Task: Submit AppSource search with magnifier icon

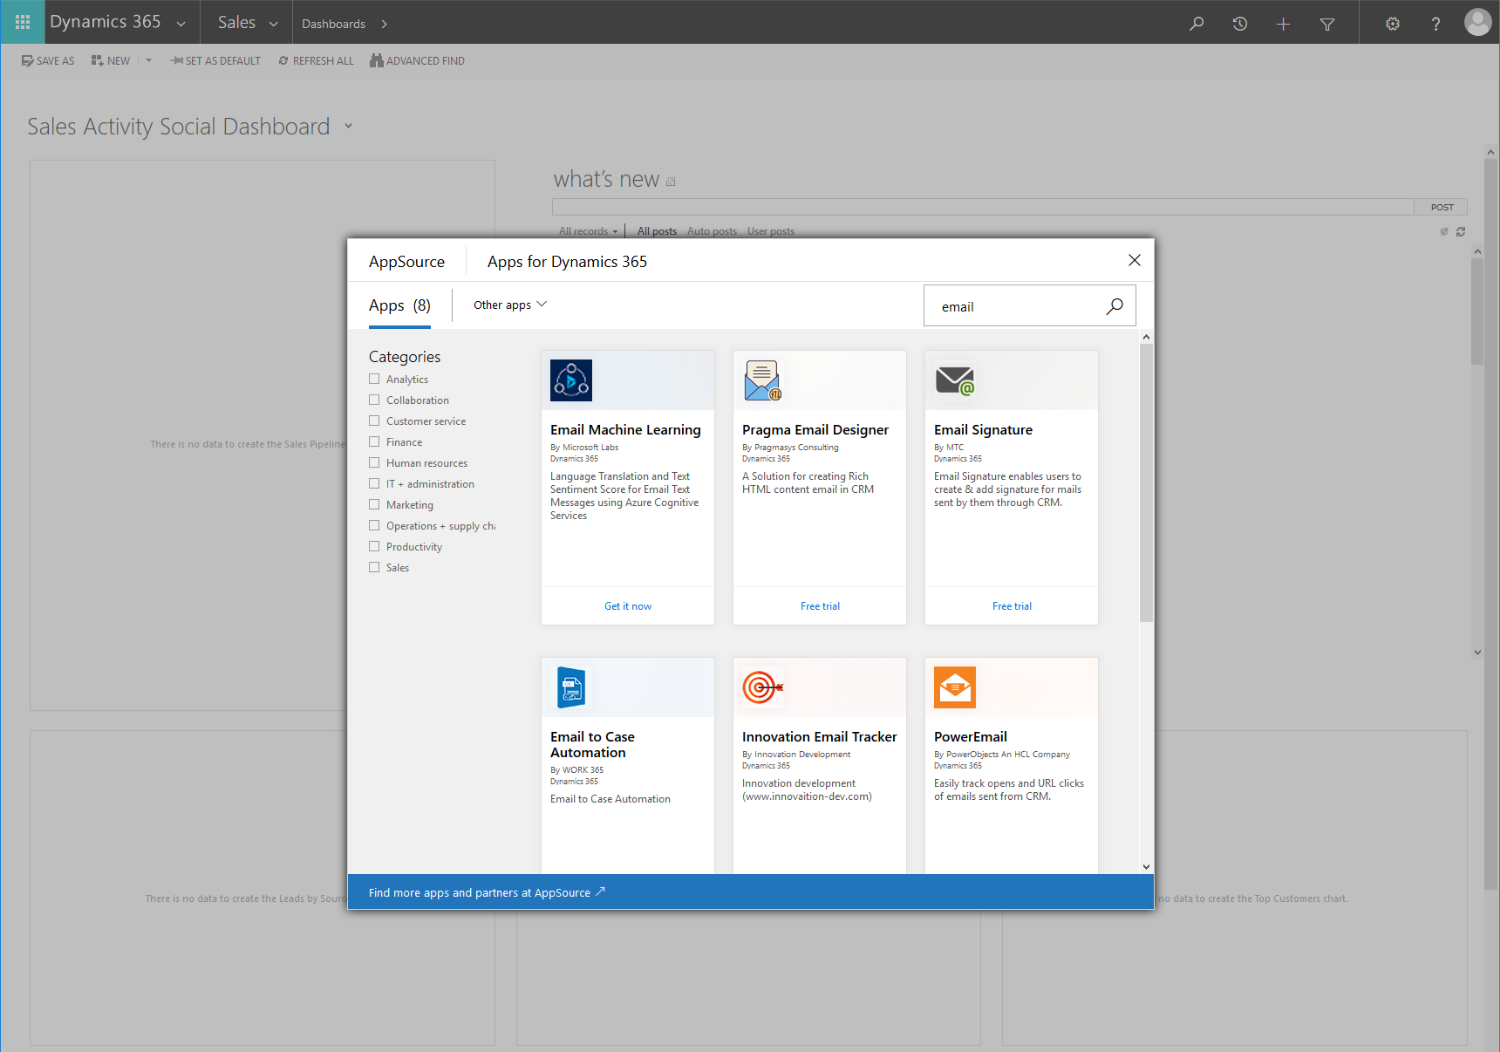Action: point(1114,306)
